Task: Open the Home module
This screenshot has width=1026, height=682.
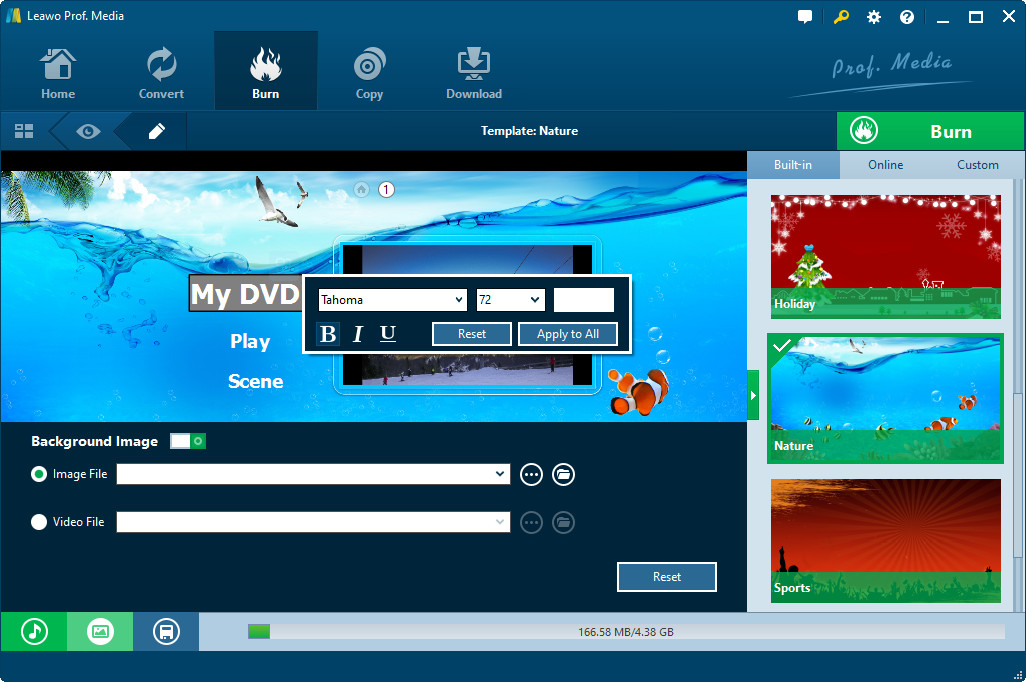Action: coord(58,73)
